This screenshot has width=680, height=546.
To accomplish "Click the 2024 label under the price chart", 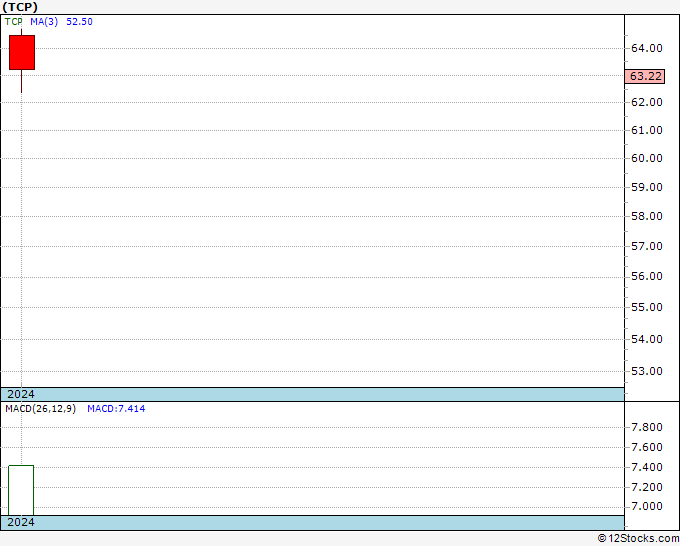I will [x=21, y=394].
